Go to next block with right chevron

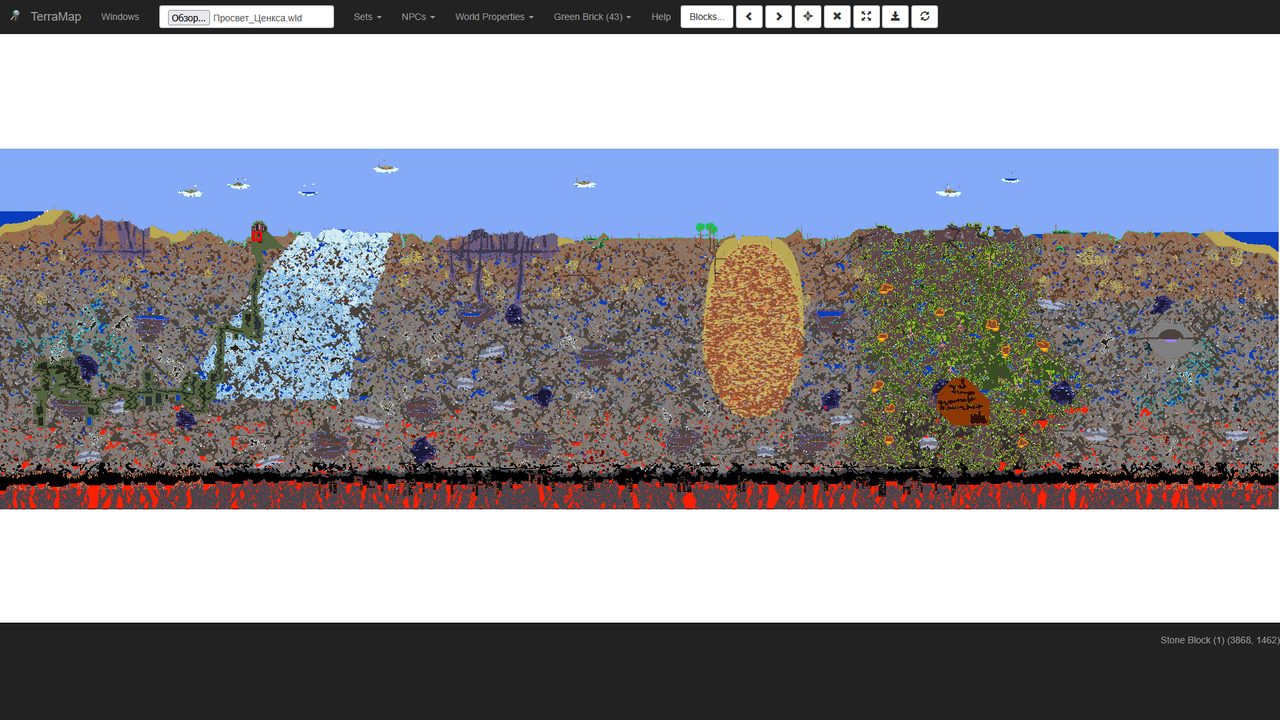pos(778,16)
